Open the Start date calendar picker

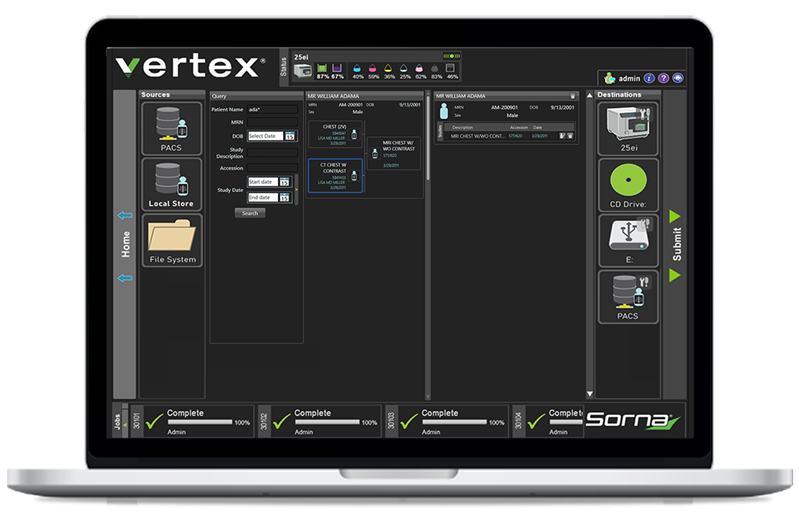point(285,182)
